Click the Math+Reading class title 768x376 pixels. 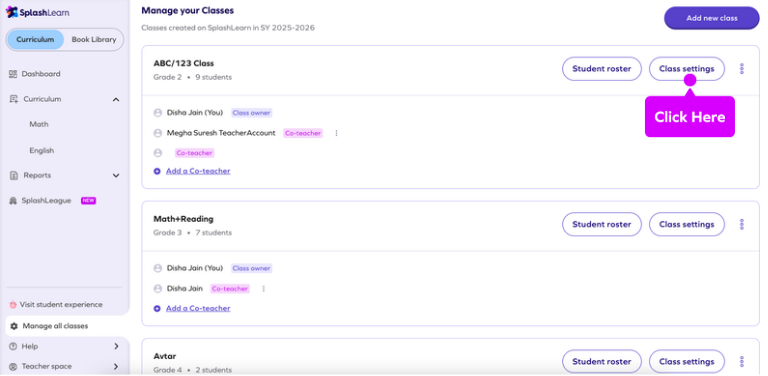coord(184,219)
